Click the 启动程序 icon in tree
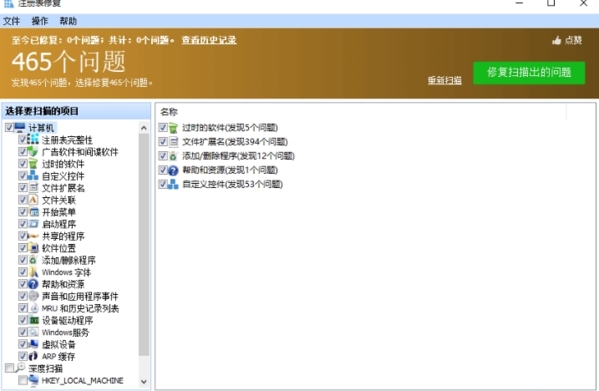The image size is (599, 391). 33,224
